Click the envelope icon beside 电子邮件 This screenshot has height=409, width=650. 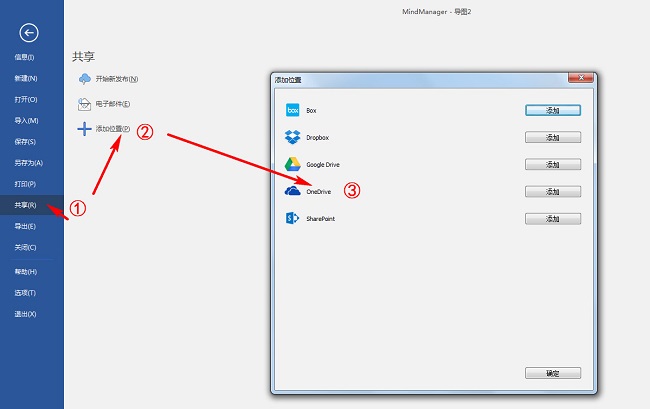coord(84,104)
